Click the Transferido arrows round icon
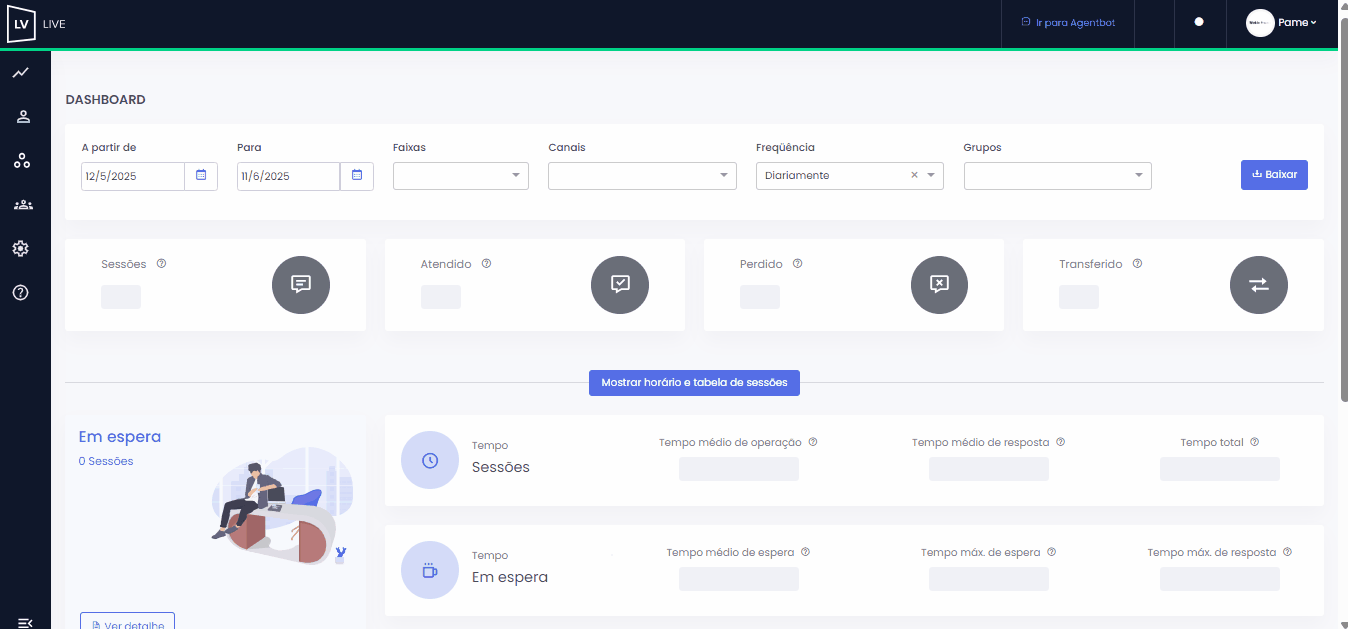This screenshot has height=629, width=1348. coord(1258,284)
